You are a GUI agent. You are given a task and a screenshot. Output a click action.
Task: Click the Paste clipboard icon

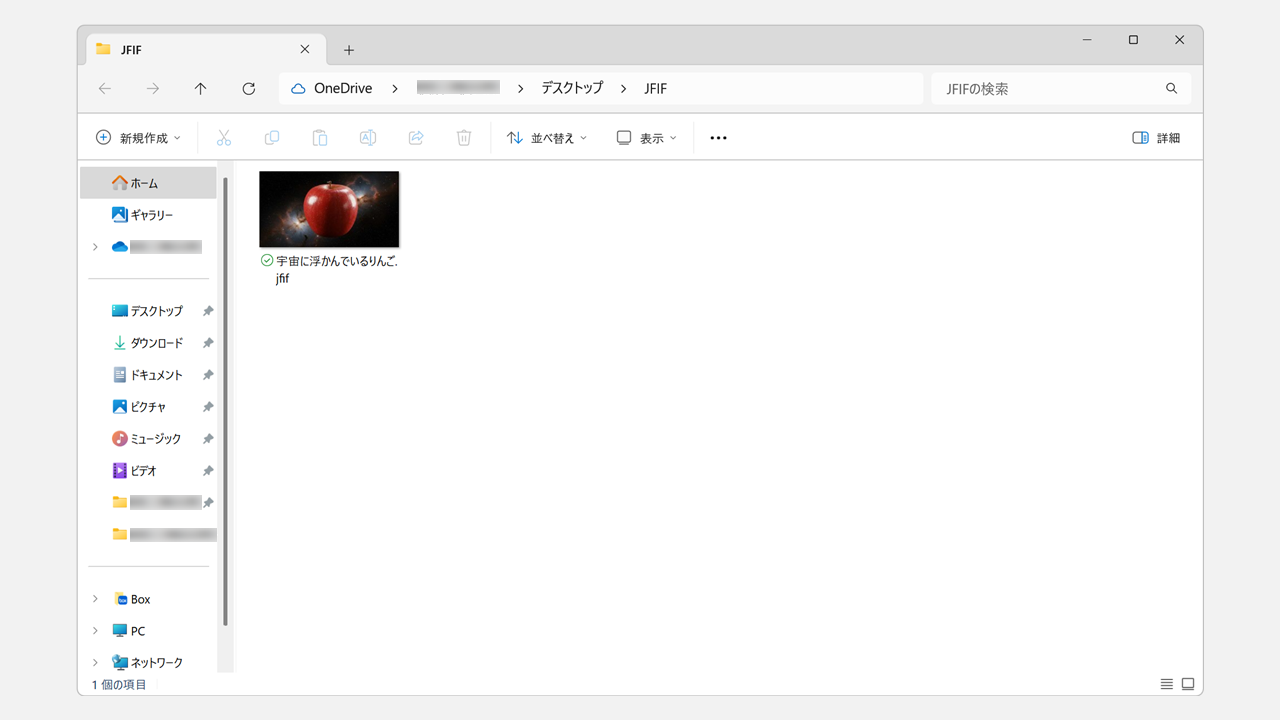pyautogui.click(x=320, y=138)
